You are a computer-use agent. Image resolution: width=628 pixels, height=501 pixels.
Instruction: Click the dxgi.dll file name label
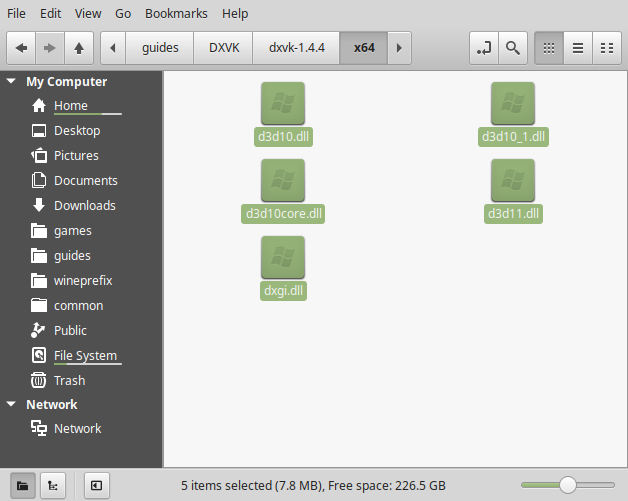(283, 291)
